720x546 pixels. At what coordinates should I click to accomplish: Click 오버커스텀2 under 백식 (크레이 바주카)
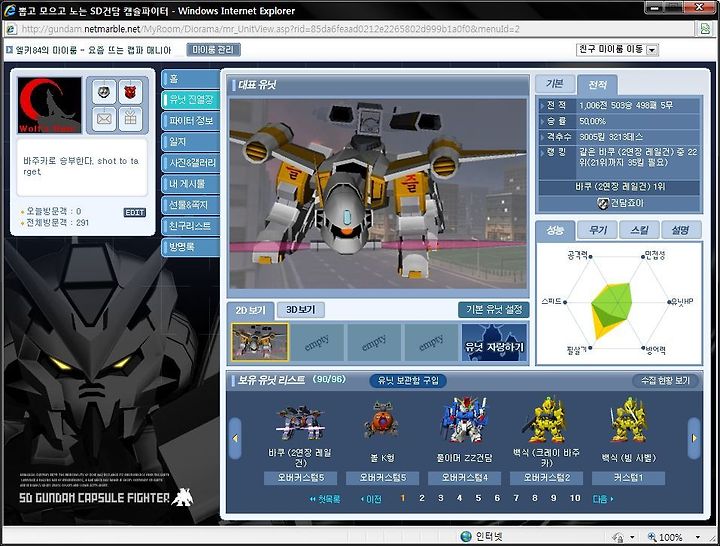tap(546, 478)
